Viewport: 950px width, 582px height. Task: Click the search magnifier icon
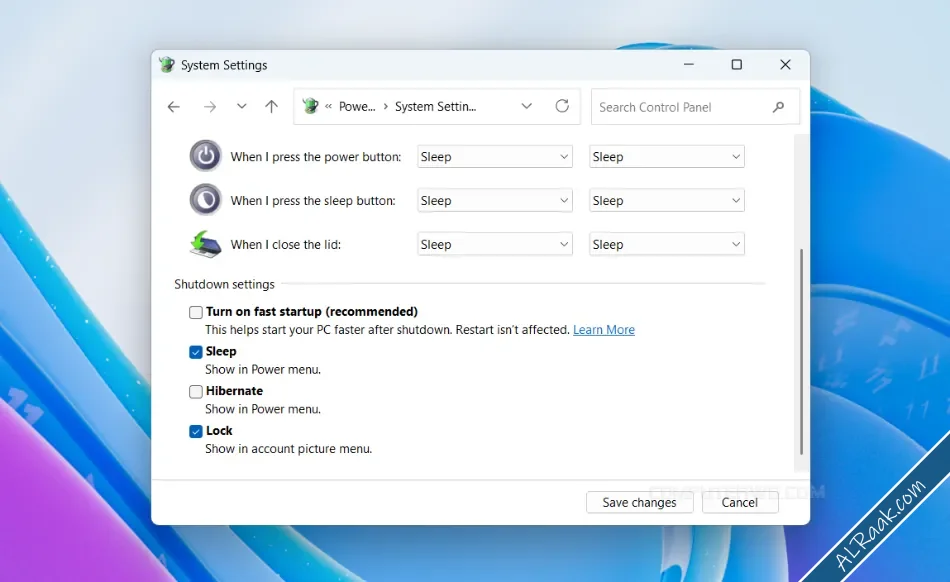tap(779, 107)
